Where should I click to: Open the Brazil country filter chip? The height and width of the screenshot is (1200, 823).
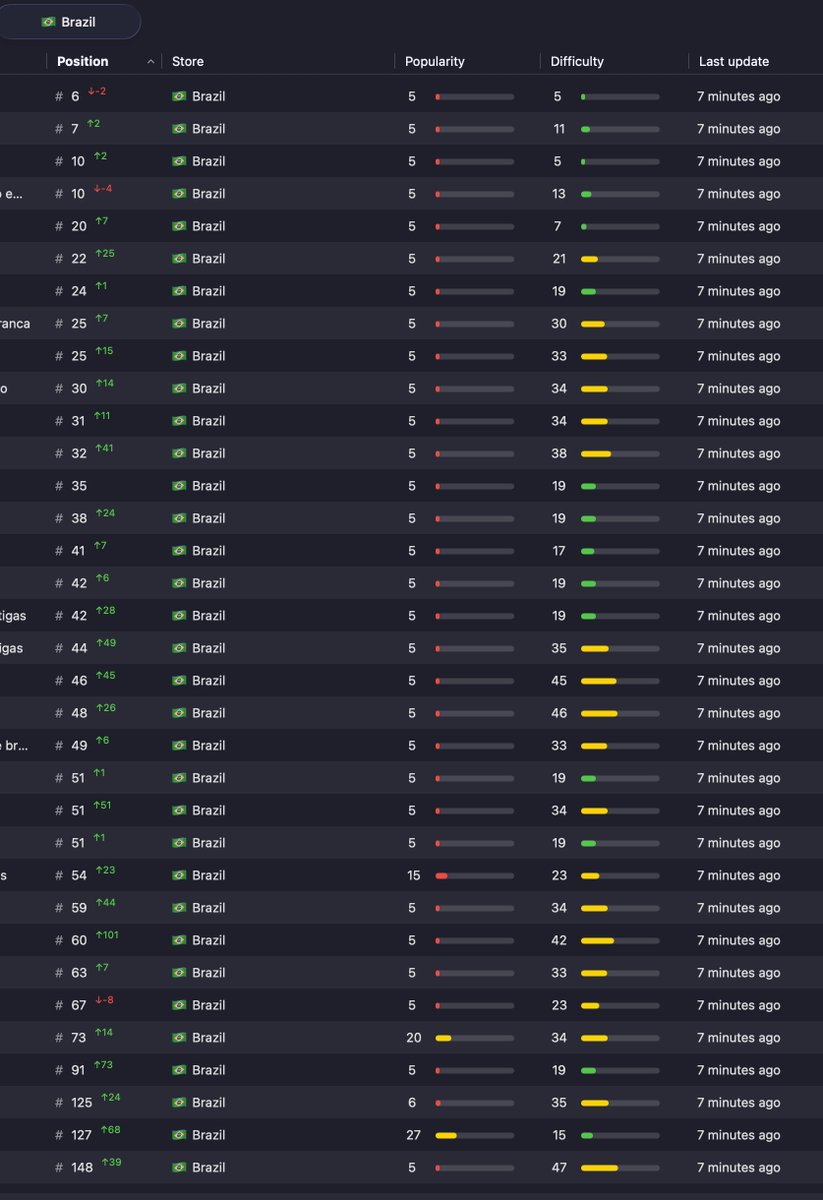(68, 22)
